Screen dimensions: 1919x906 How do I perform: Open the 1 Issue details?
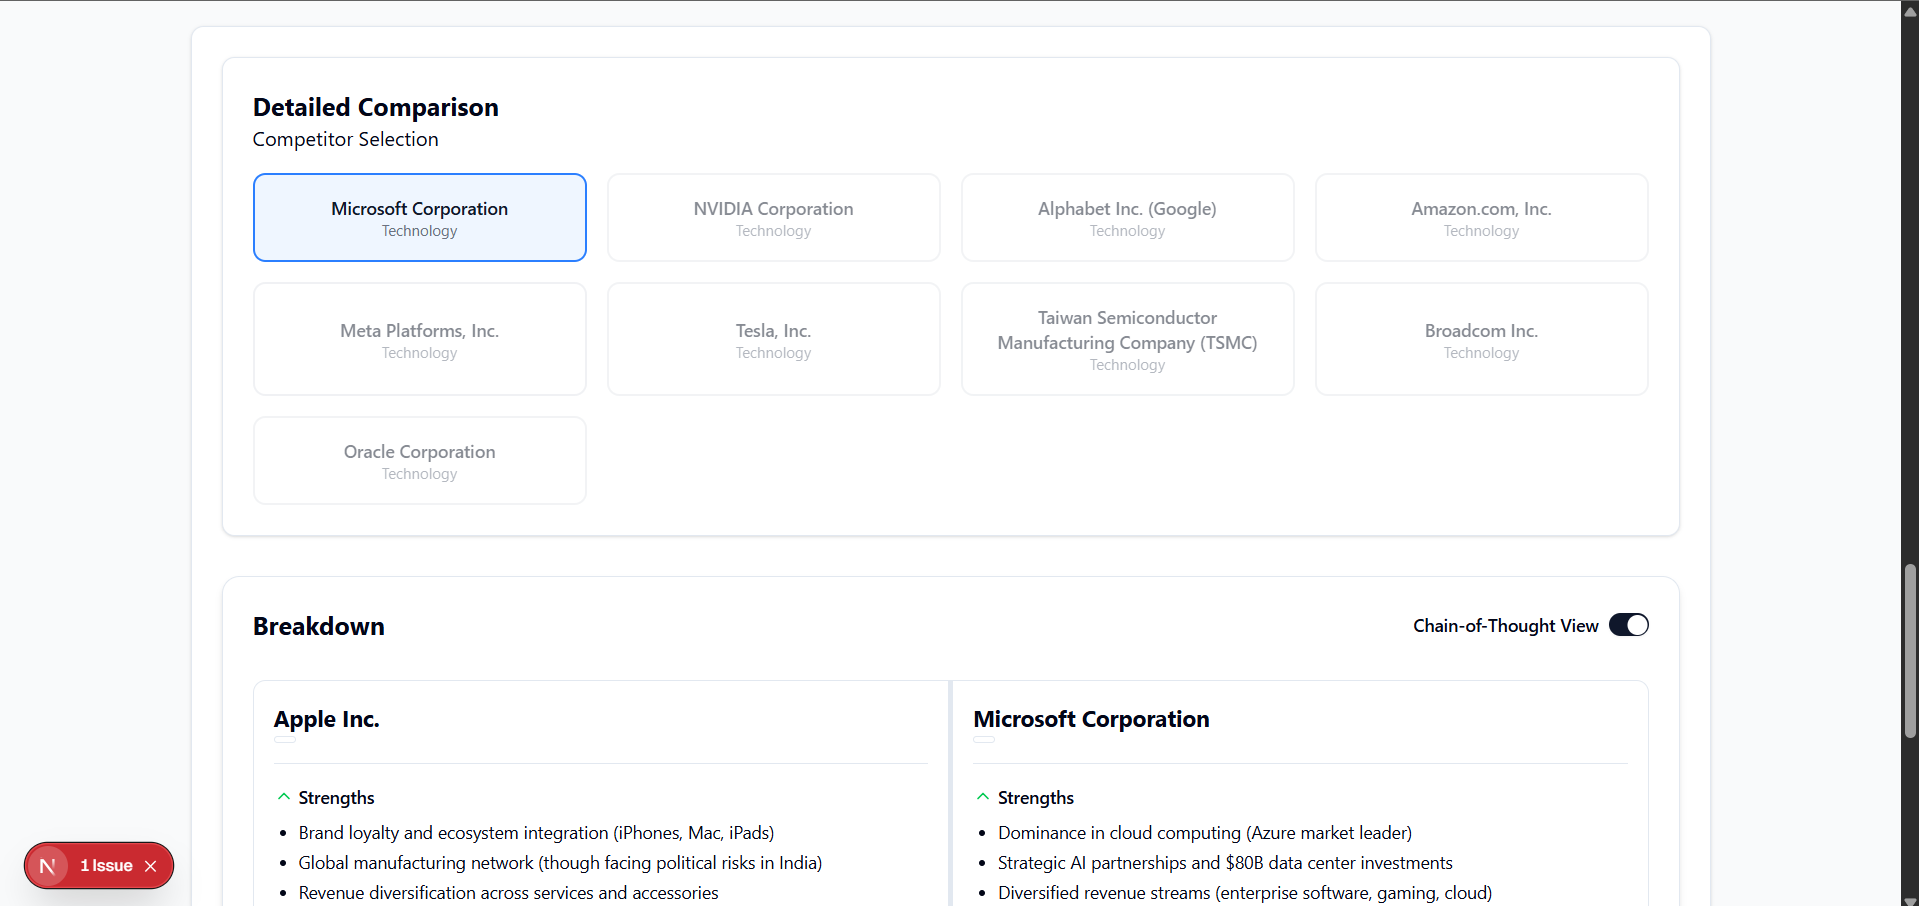106,866
